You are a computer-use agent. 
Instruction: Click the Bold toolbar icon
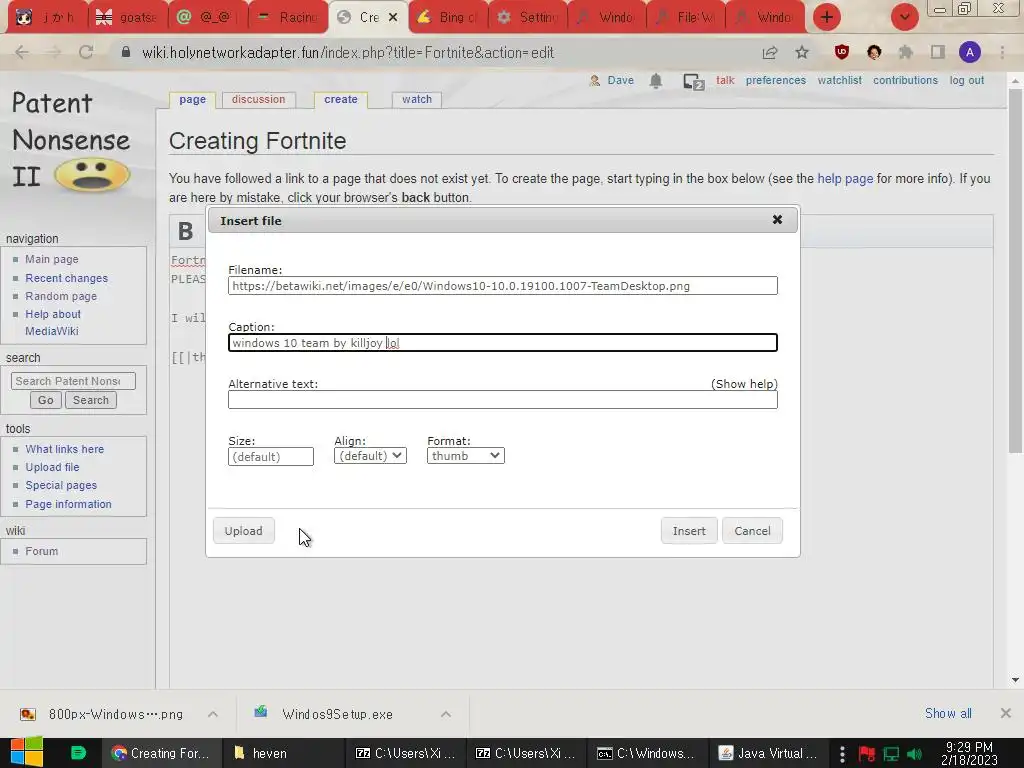(185, 231)
